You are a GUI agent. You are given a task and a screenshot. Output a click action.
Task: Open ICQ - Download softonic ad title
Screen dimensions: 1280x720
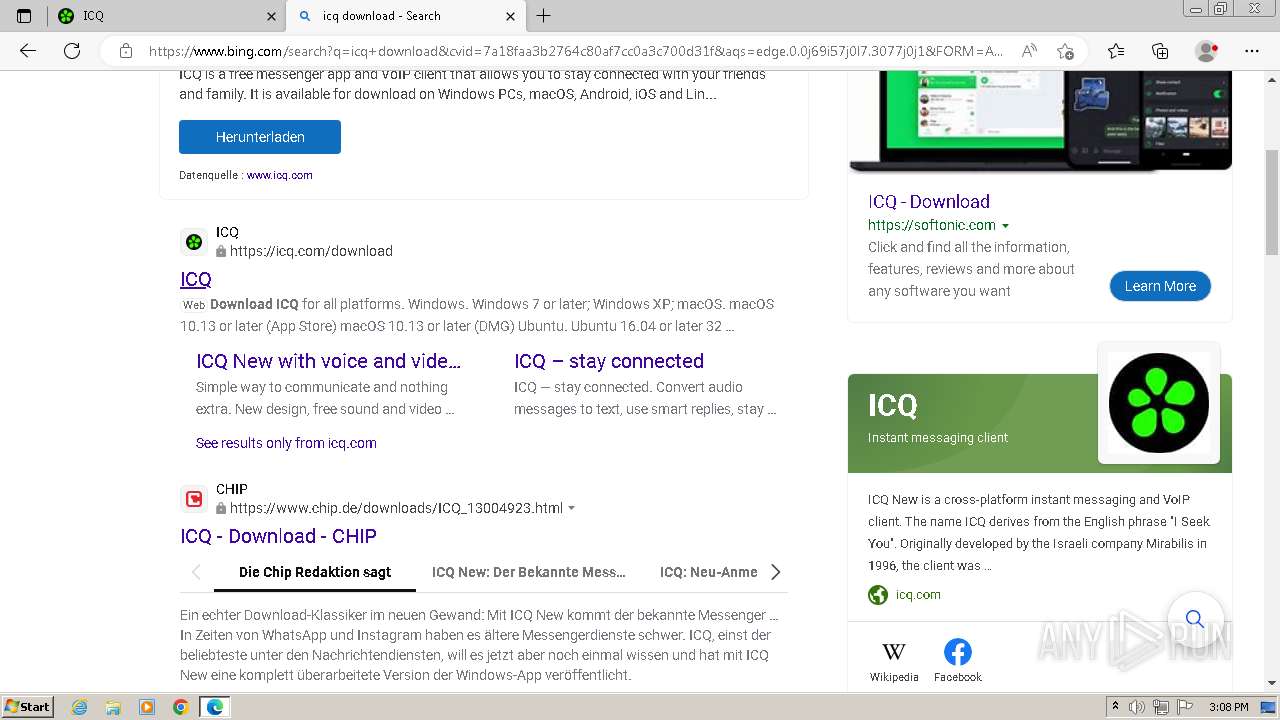tap(929, 201)
